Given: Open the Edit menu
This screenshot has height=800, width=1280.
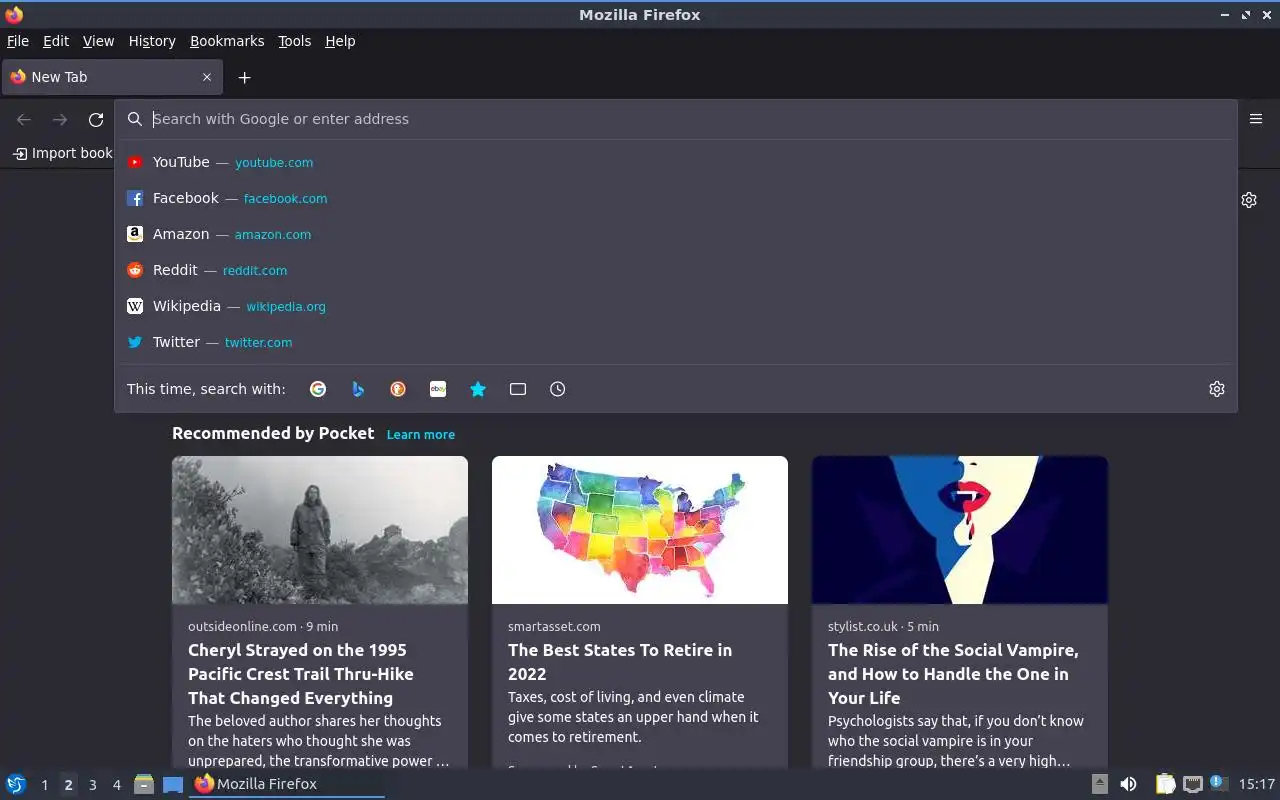Looking at the screenshot, I should (x=56, y=41).
